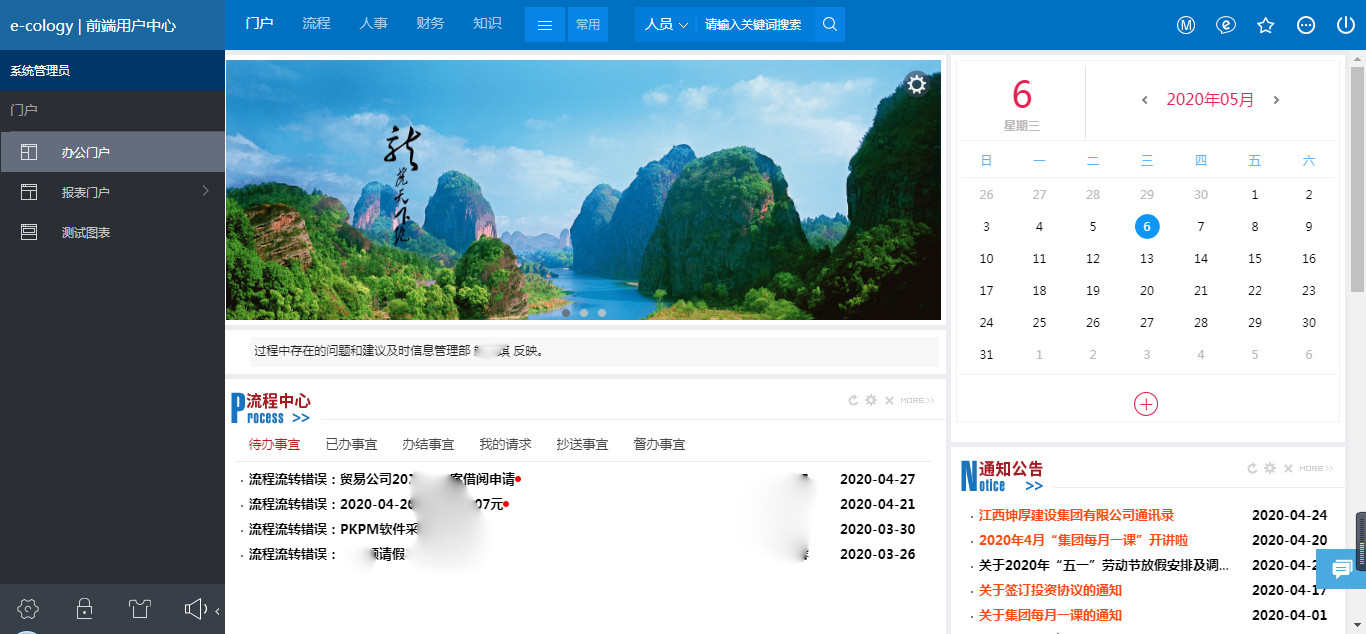Switch to the 抄送事宜 tab
Viewport: 1366px width, 634px height.
(582, 444)
